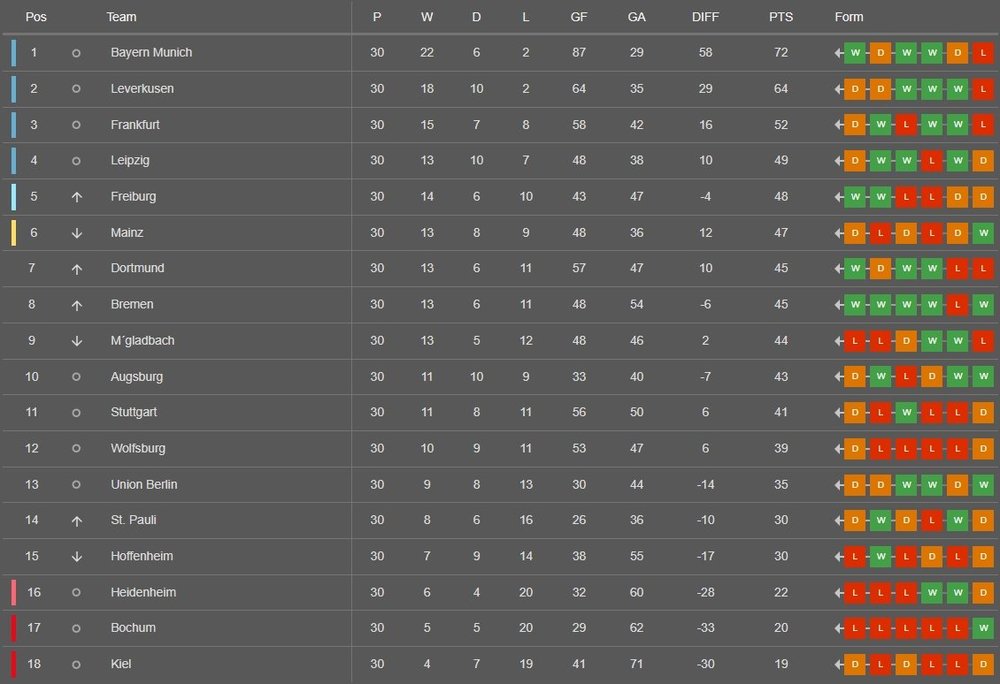Click the Team column header
1000x684 pixels.
(121, 17)
